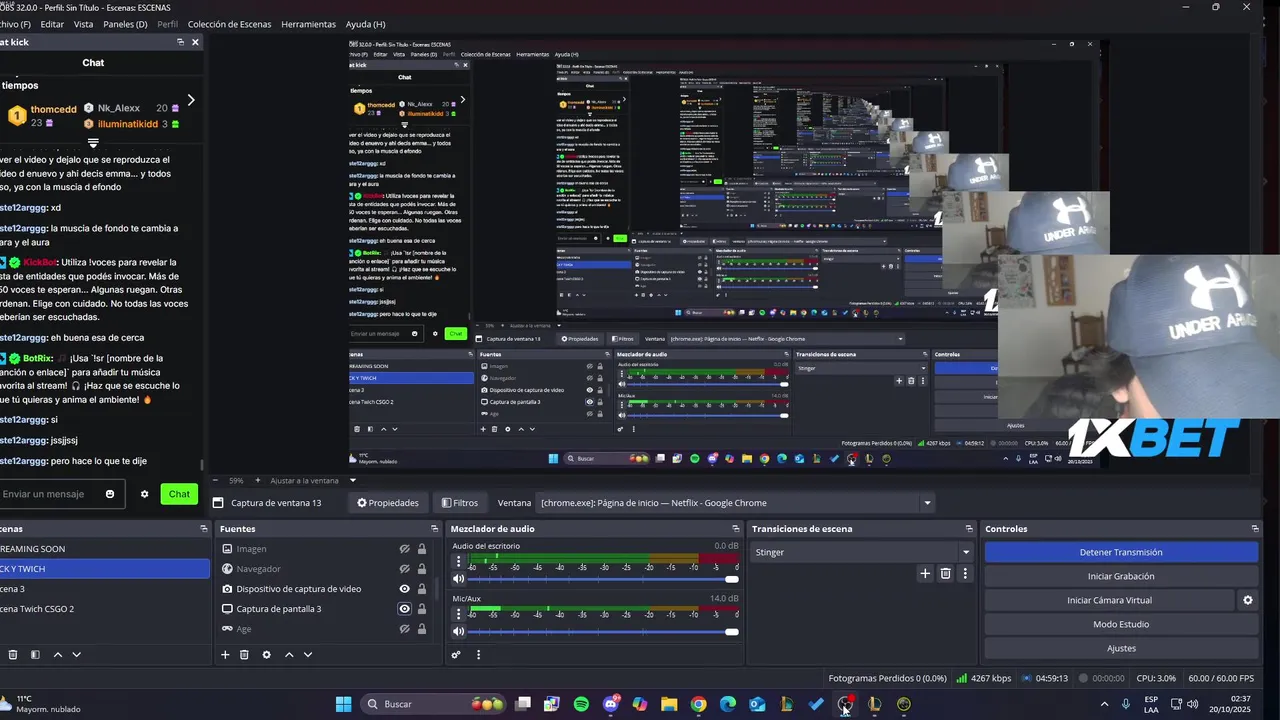Delete selected source with Fuentes trash icon

[x=244, y=655]
